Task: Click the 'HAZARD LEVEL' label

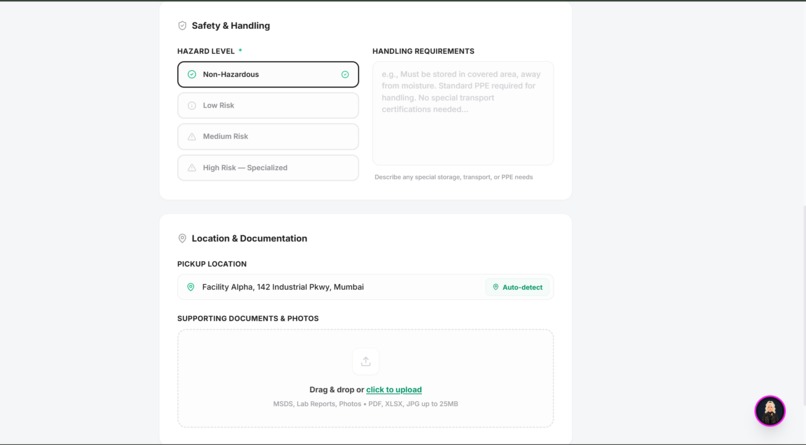Action: 206,51
